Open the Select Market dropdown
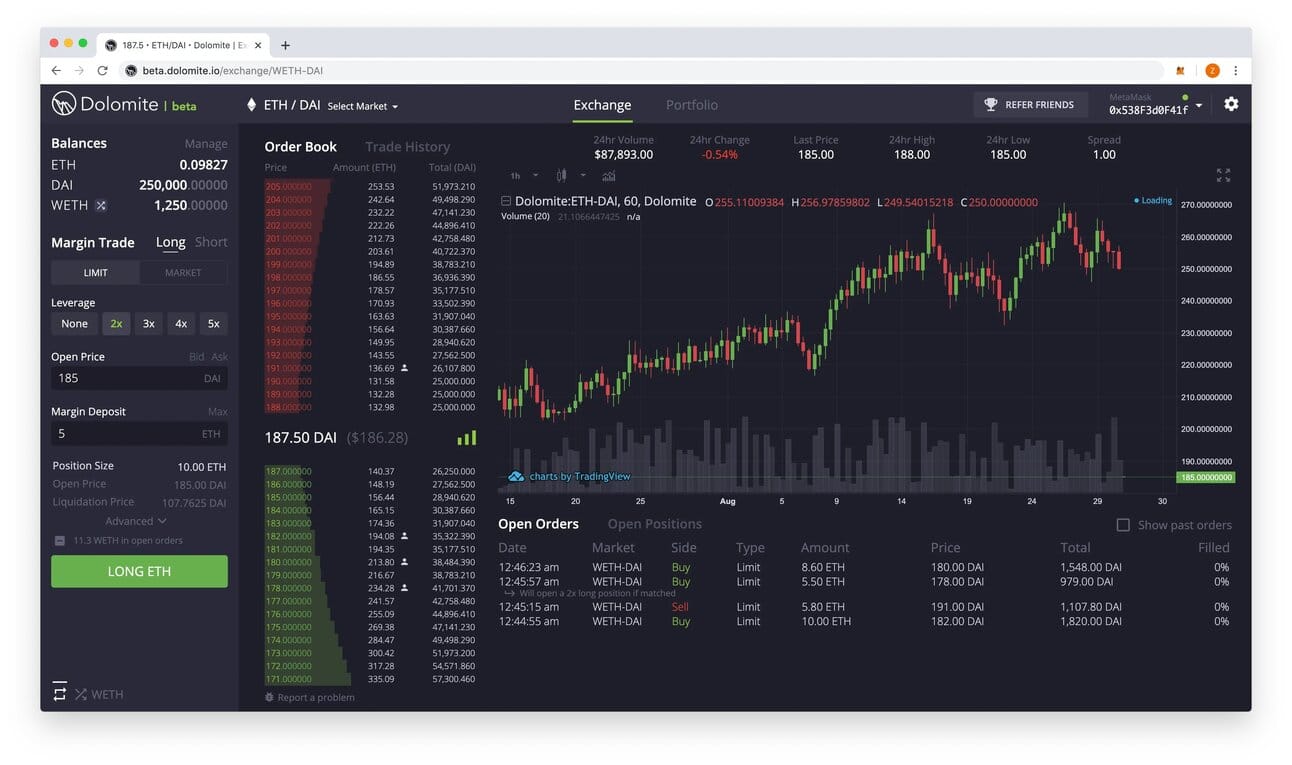1292x765 pixels. point(363,106)
